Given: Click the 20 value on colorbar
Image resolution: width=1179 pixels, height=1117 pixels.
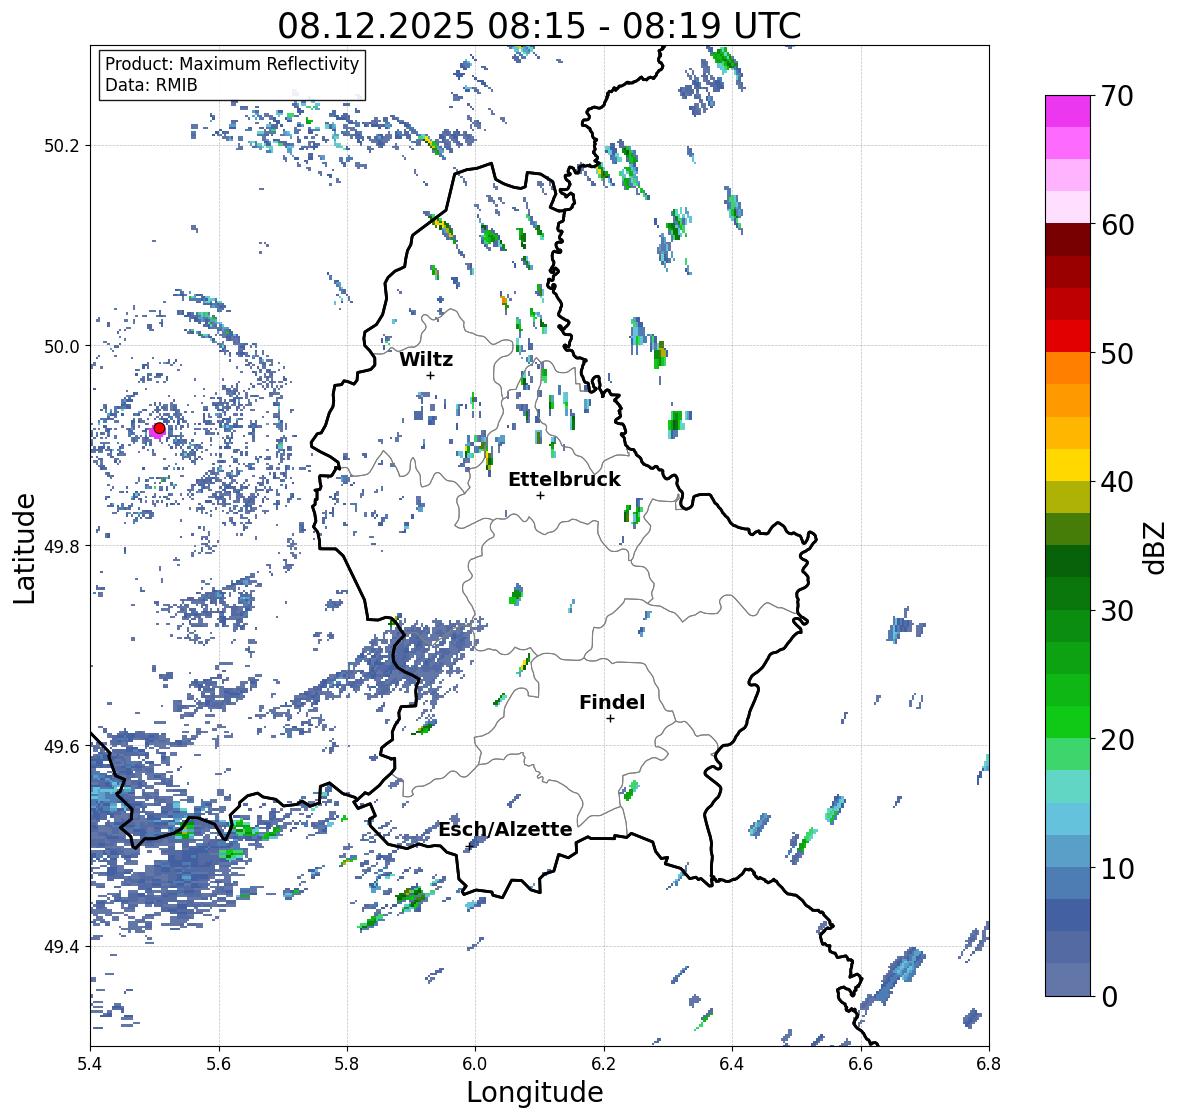Looking at the screenshot, I should 1117,740.
